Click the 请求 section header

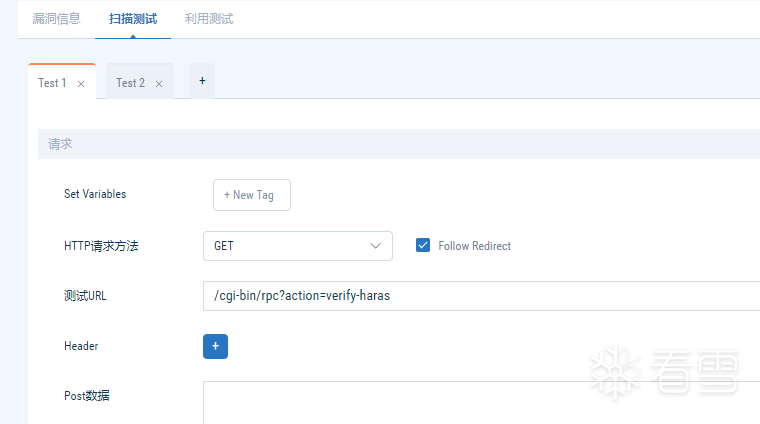click(x=60, y=144)
